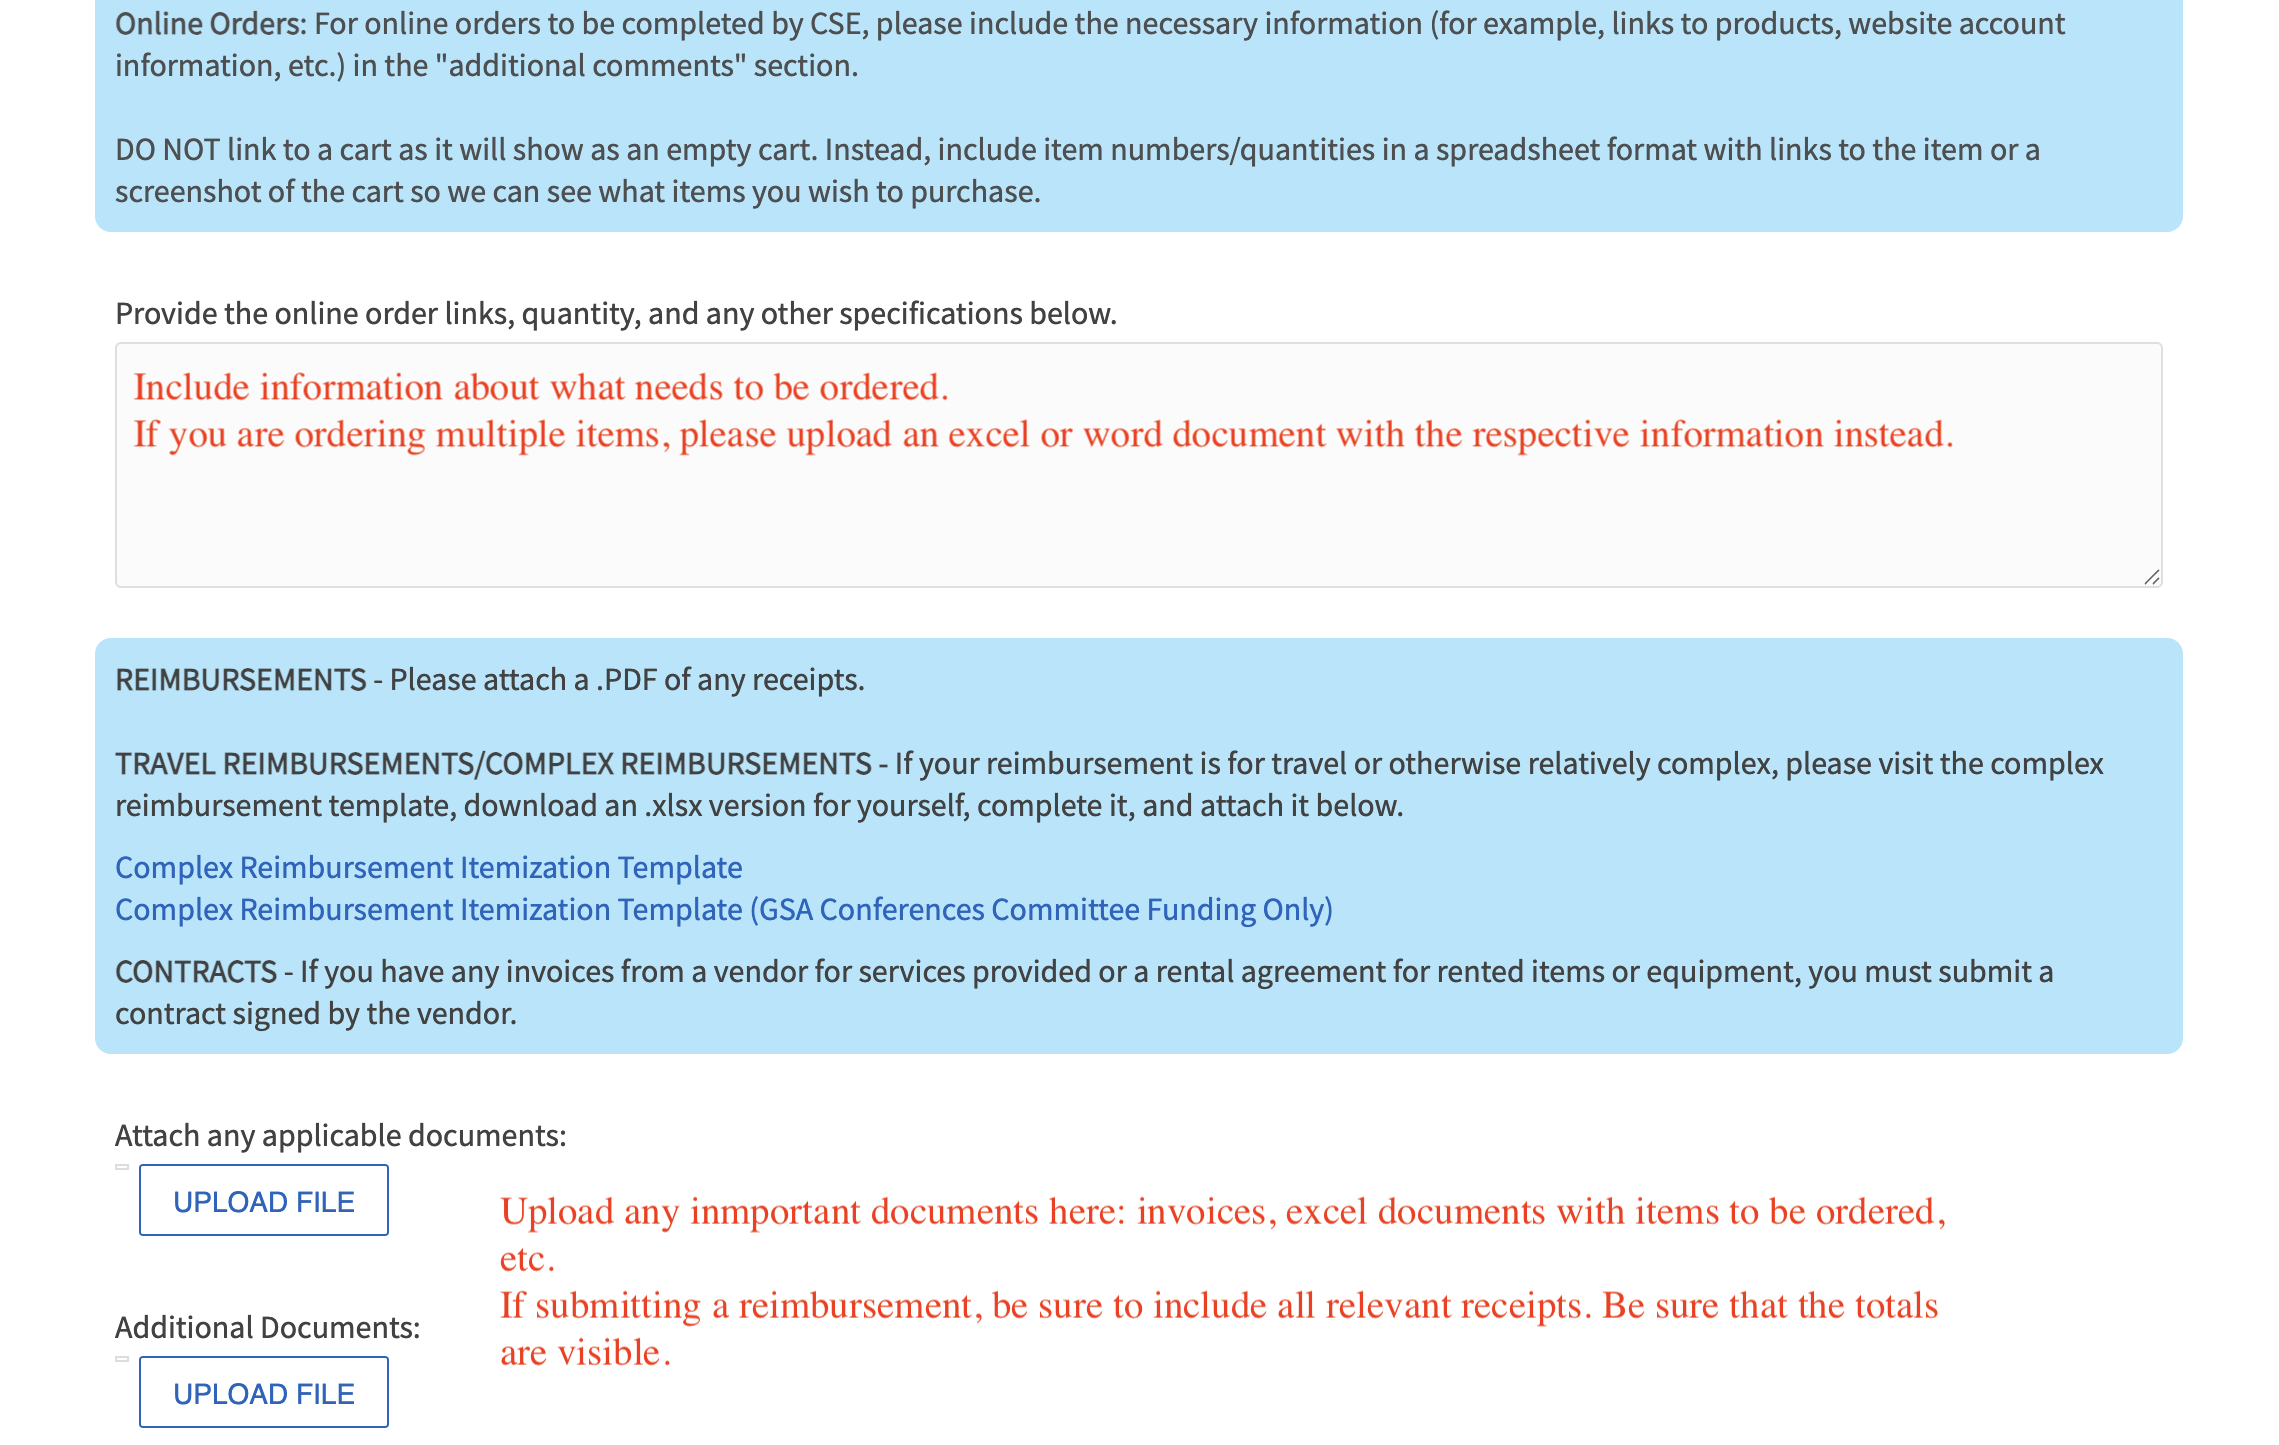This screenshot has width=2279, height=1445.
Task: Click the marker above the first Upload File button
Action: pyautogui.click(x=121, y=1165)
